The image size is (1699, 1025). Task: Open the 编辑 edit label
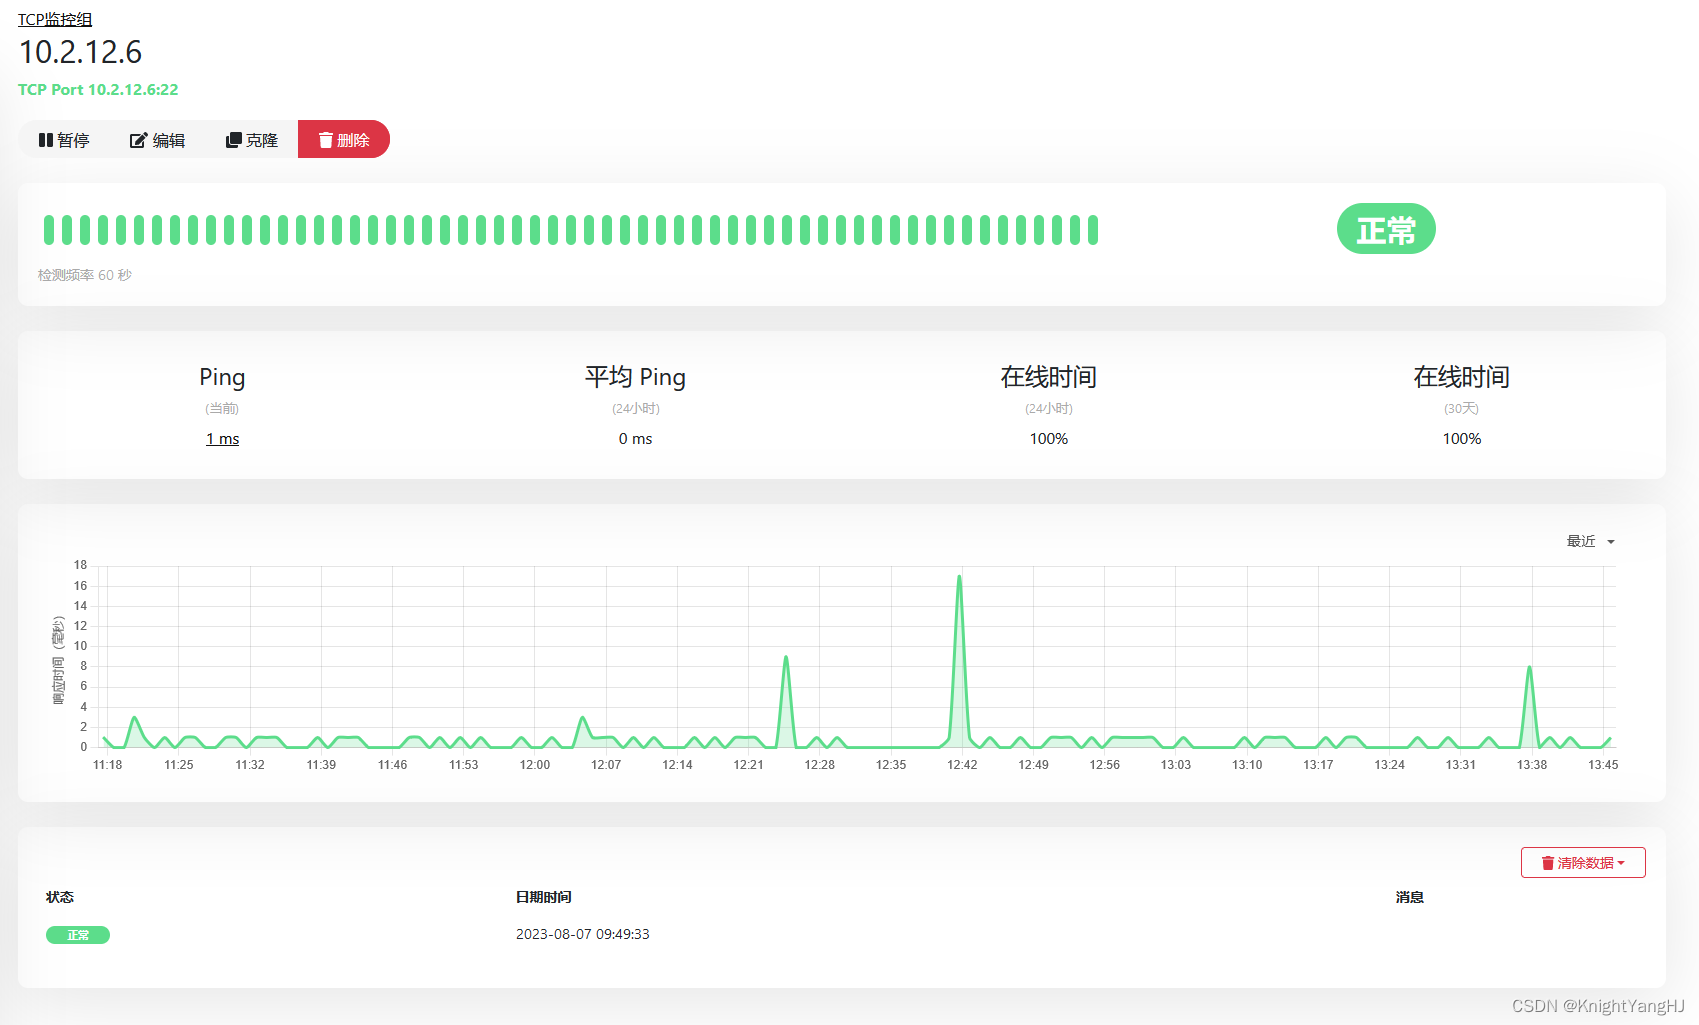[169, 140]
